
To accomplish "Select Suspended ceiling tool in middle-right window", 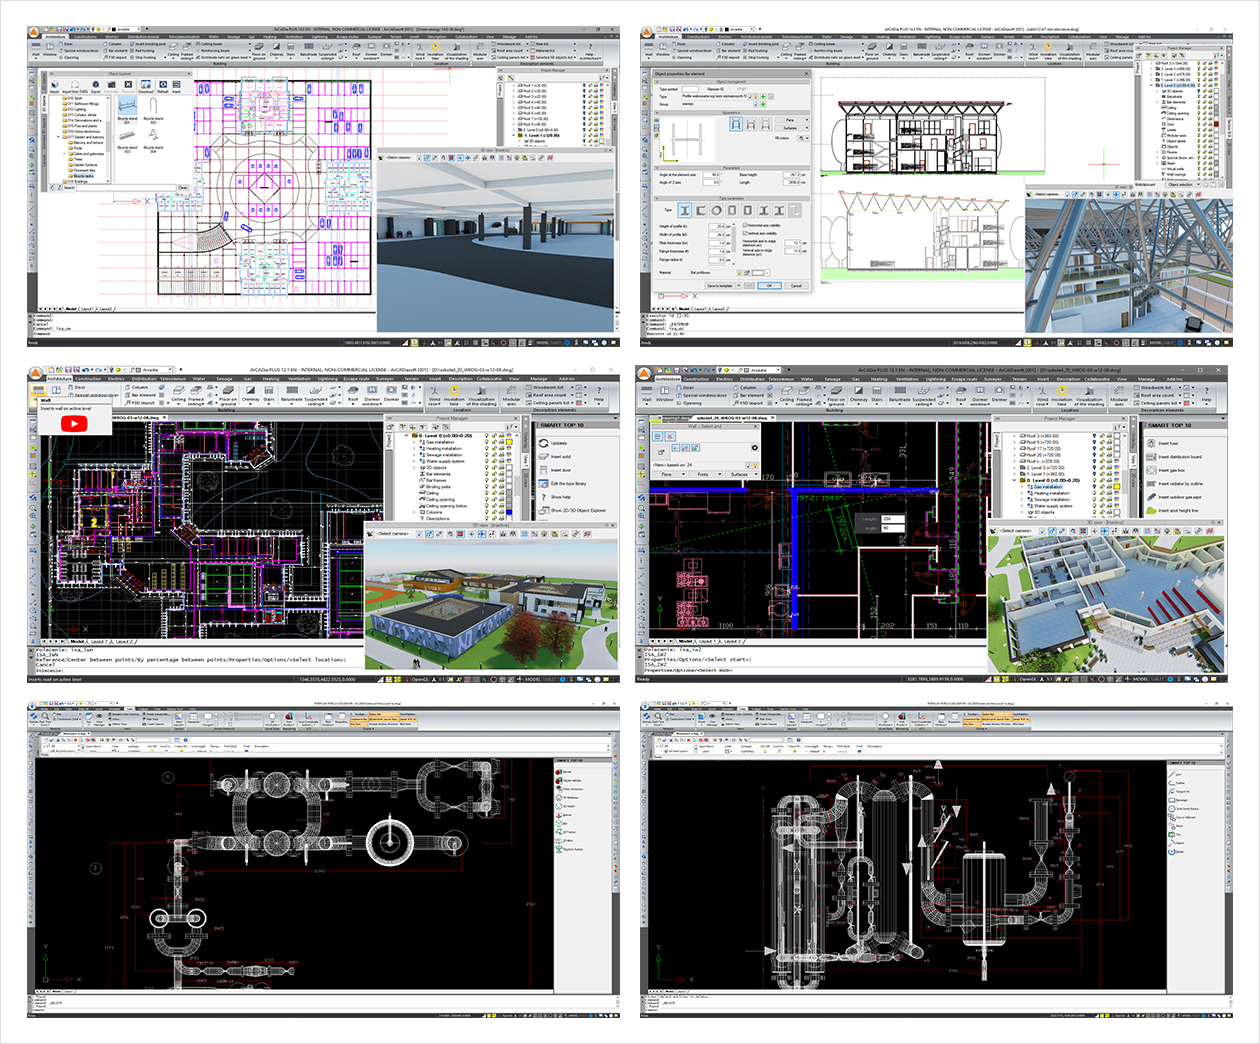I will (x=924, y=397).
